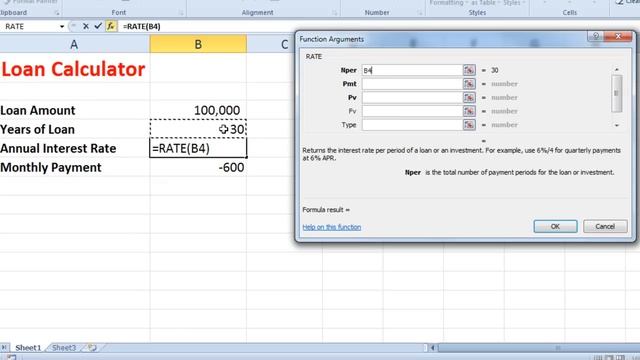This screenshot has height=360, width=640.
Task: Open the Name Box dropdown arrow
Action: click(62, 27)
